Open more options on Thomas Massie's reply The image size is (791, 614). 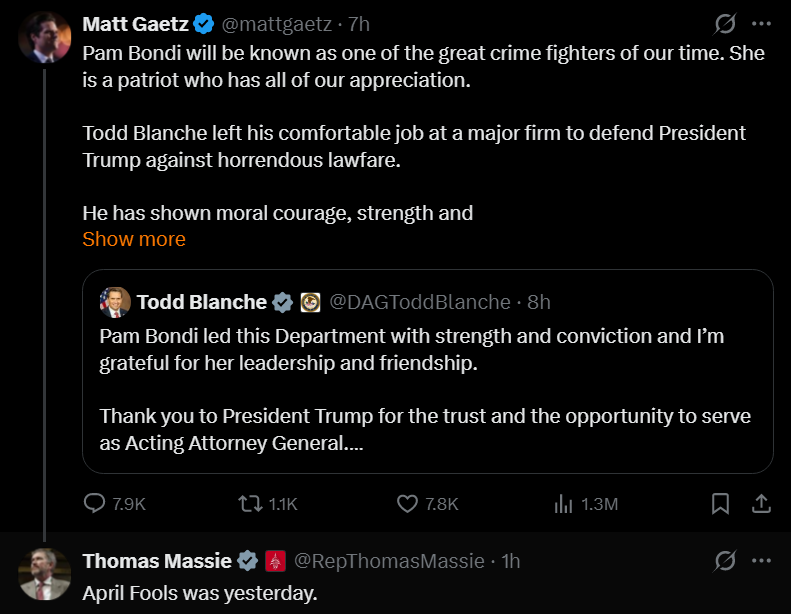pos(761,561)
